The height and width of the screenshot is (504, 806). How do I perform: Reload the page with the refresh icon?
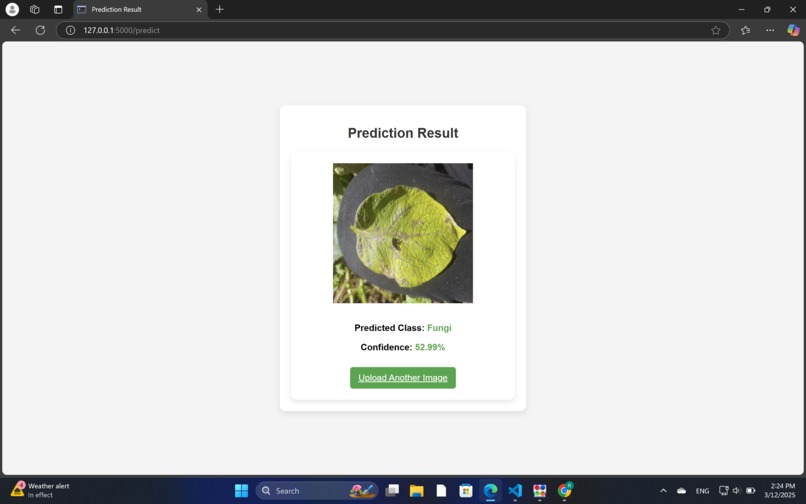coord(40,30)
